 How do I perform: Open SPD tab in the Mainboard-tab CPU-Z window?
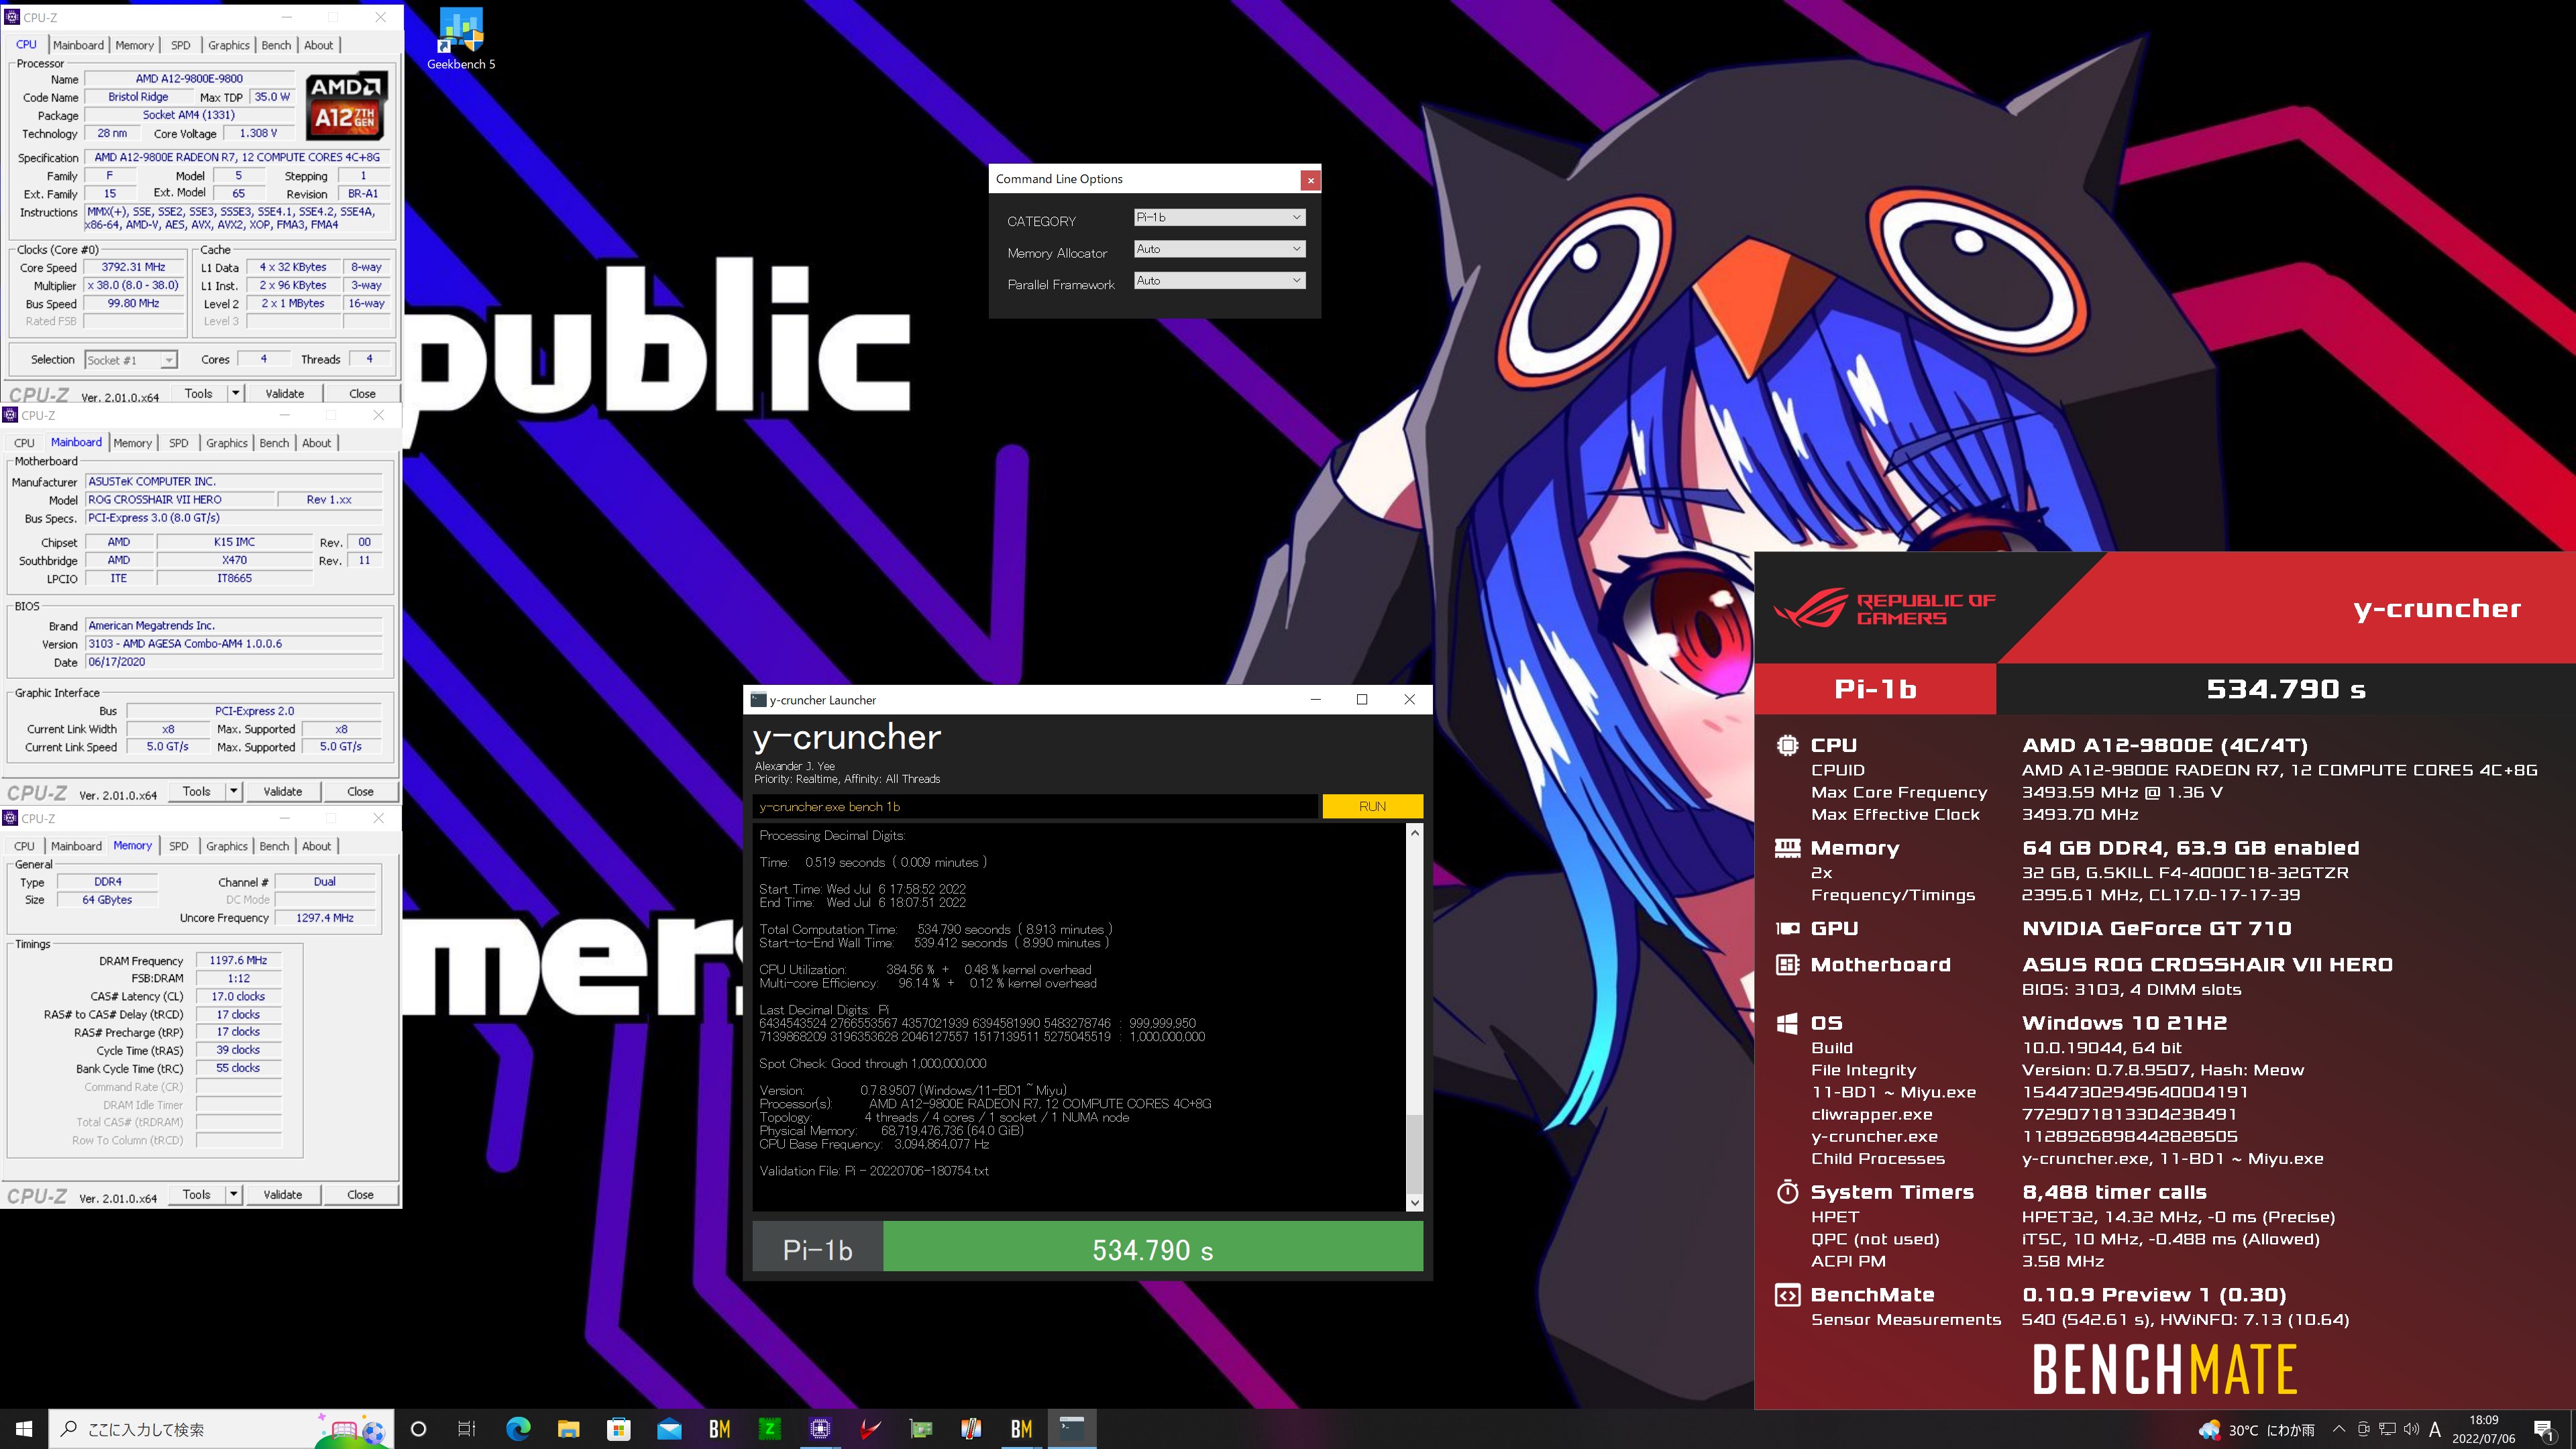178,443
